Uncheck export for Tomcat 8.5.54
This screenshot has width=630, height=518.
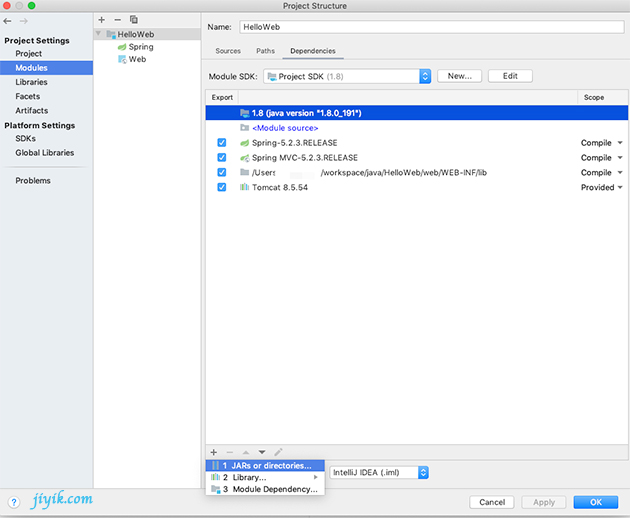(222, 187)
